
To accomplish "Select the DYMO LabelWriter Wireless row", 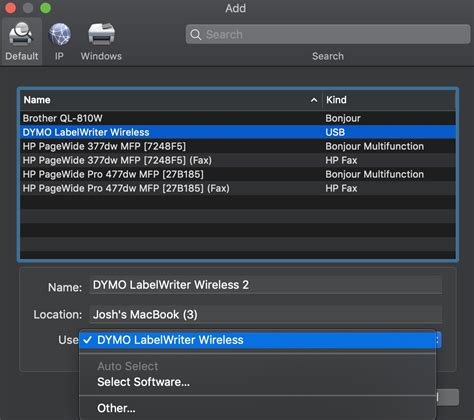I will tap(238, 132).
